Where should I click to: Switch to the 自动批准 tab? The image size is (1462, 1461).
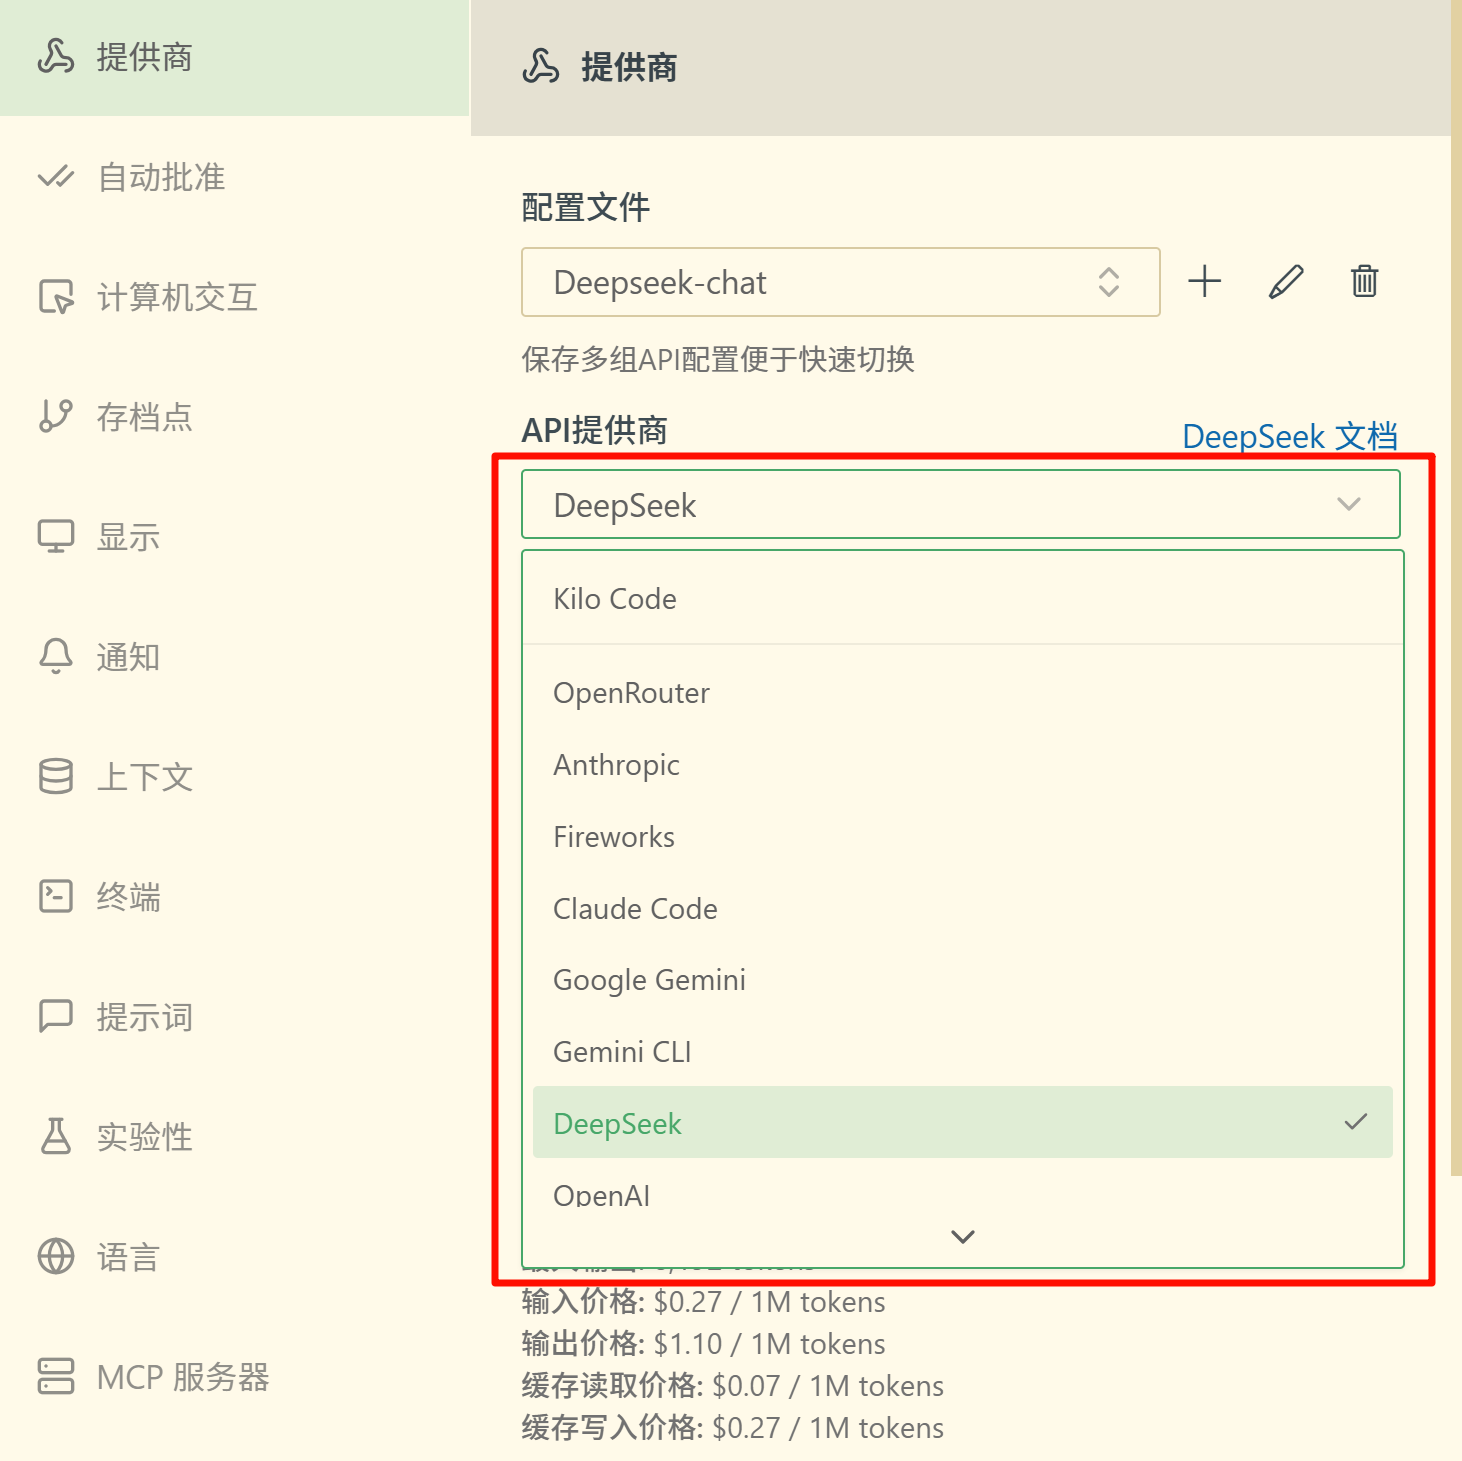235,177
